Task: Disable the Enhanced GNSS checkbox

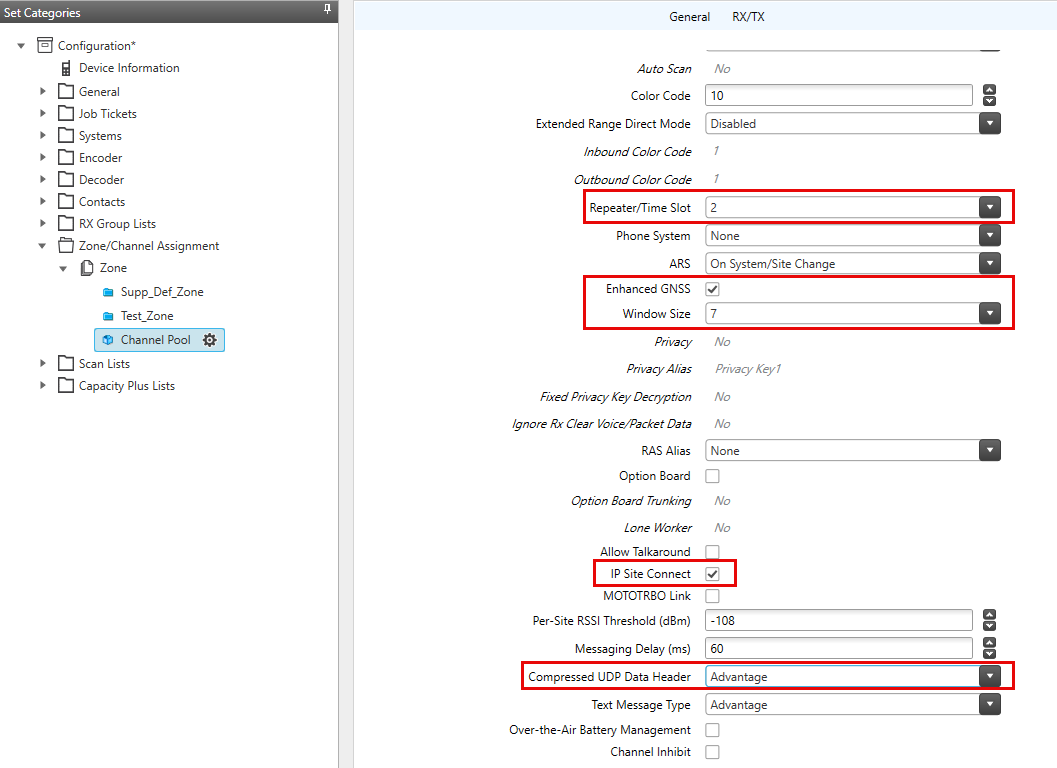Action: coord(713,288)
